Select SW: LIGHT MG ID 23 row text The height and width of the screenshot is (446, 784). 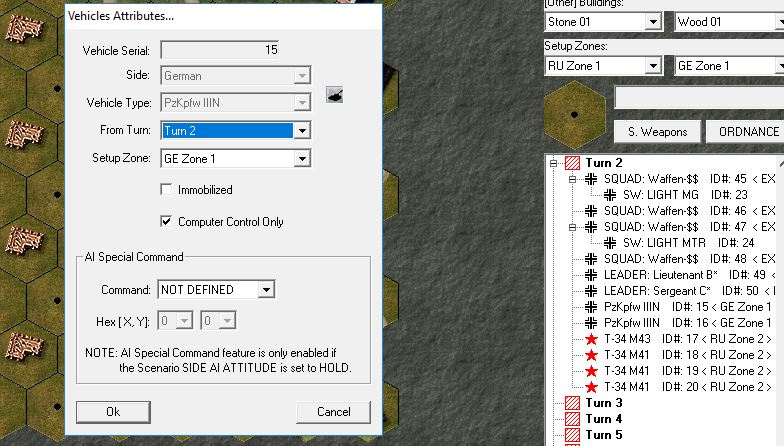click(x=685, y=195)
